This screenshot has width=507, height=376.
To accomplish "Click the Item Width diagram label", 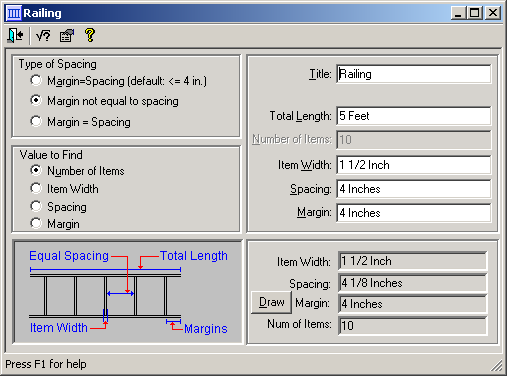I will [59, 328].
